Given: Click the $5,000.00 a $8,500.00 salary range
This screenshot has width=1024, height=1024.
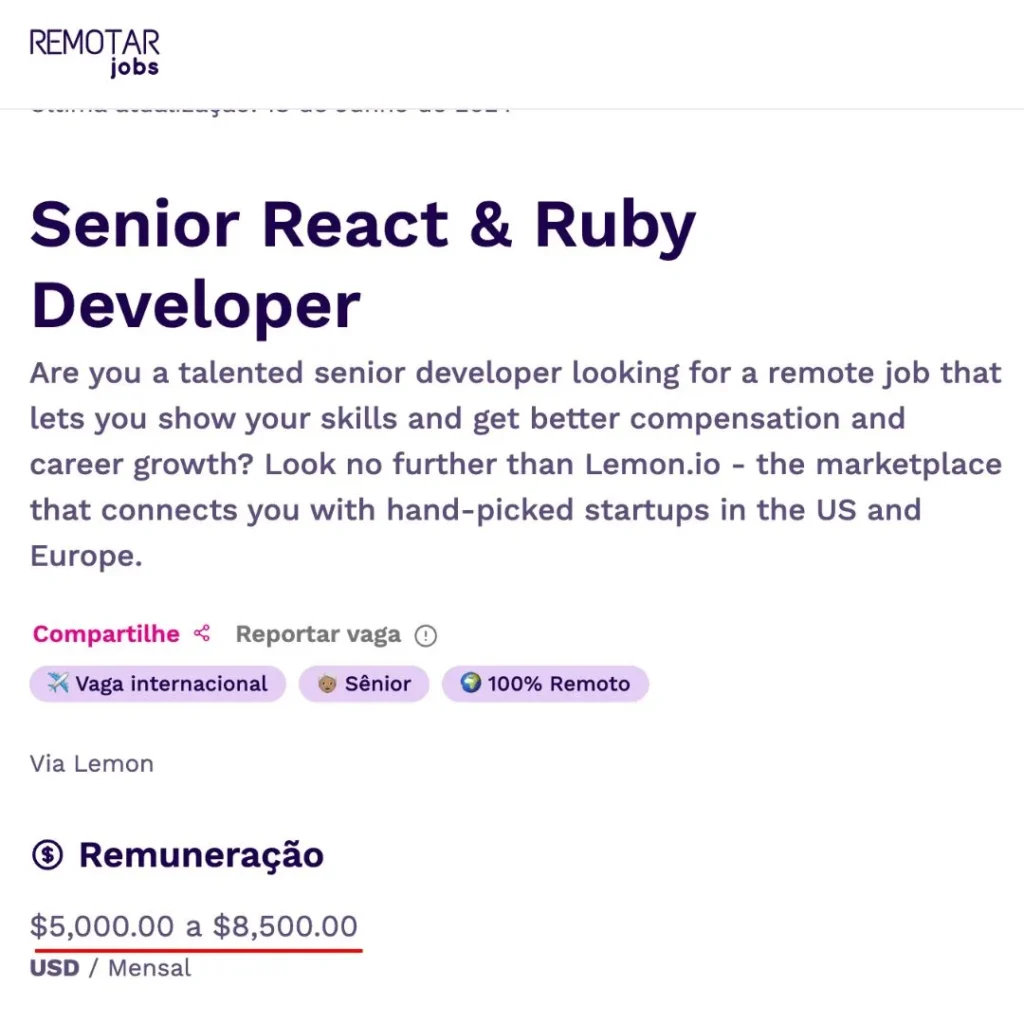Looking at the screenshot, I should click(x=194, y=926).
